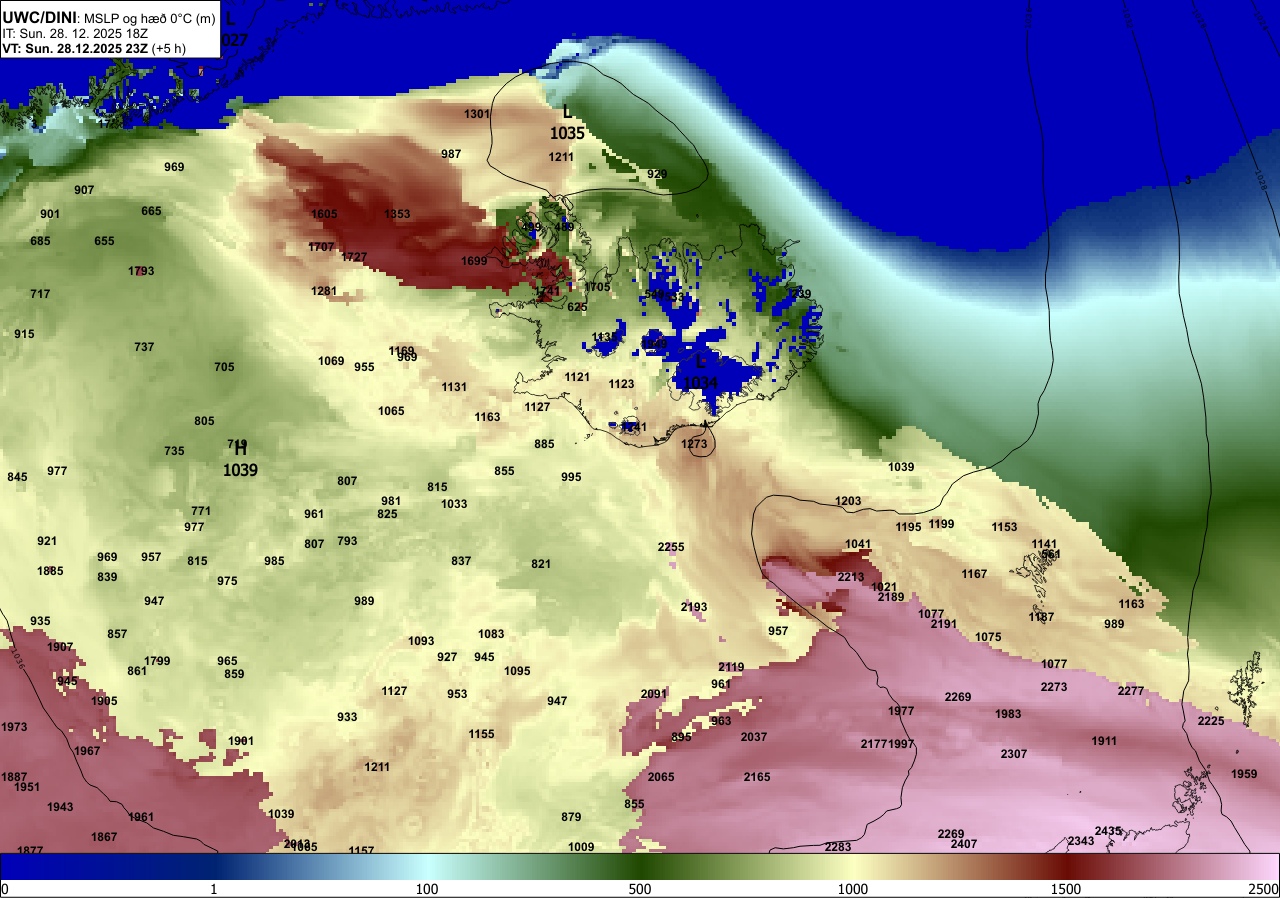This screenshot has width=1280, height=898.
Task: Click the height value 1727
Action: [354, 257]
